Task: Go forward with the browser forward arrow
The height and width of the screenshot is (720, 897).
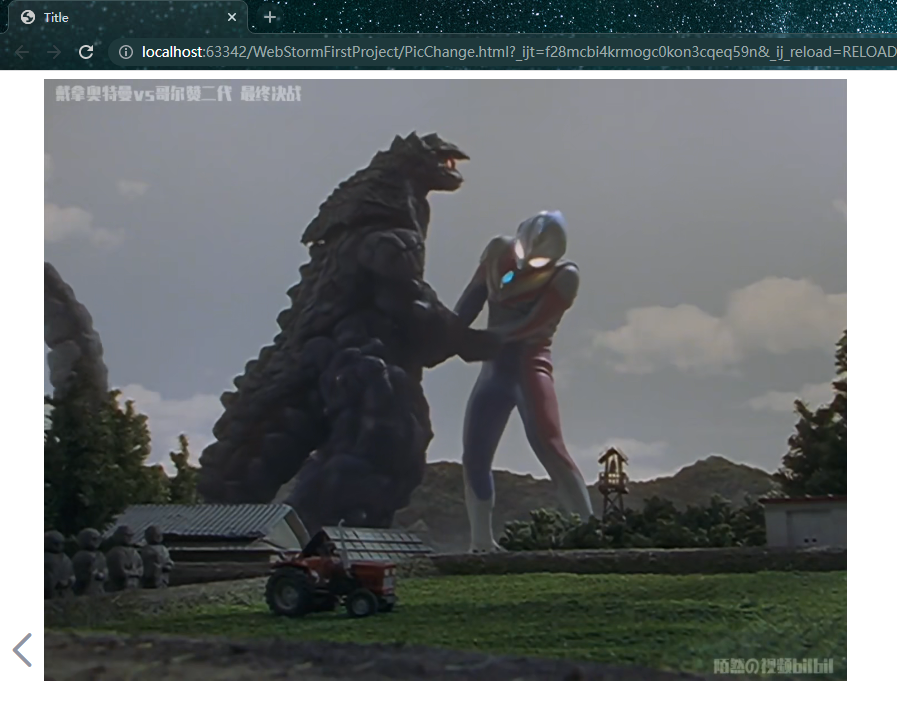Action: coord(54,52)
